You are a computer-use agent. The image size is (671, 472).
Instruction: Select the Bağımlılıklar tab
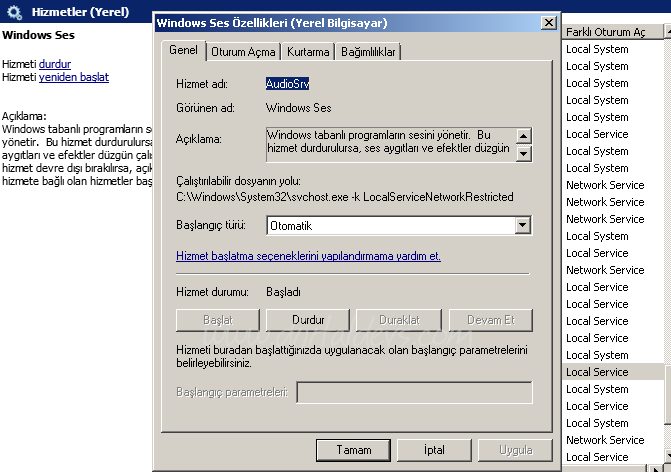(368, 51)
